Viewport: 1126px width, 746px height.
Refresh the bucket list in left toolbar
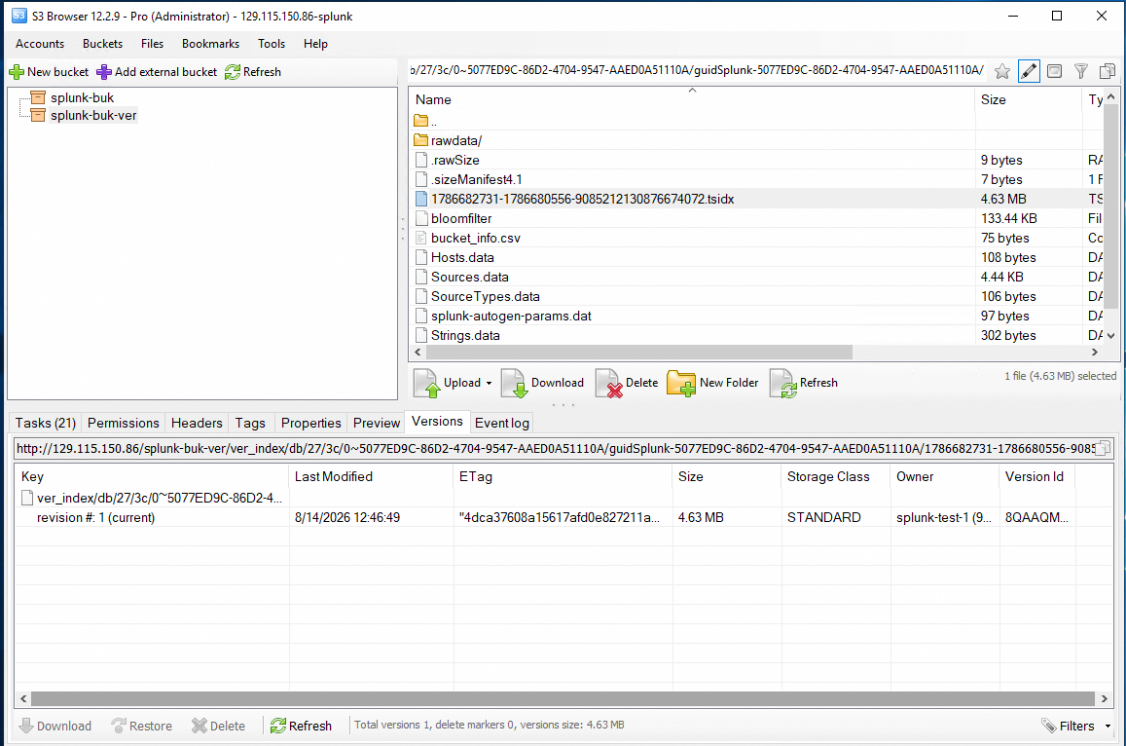point(253,72)
